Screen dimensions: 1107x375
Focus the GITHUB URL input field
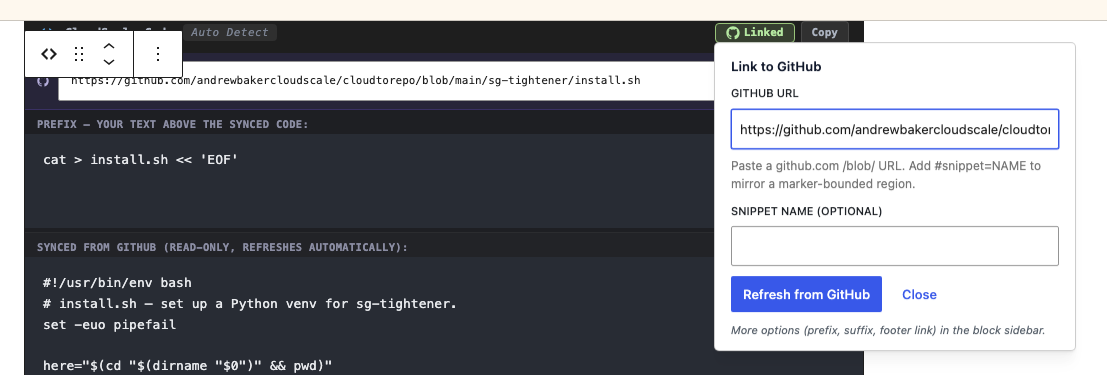point(894,129)
